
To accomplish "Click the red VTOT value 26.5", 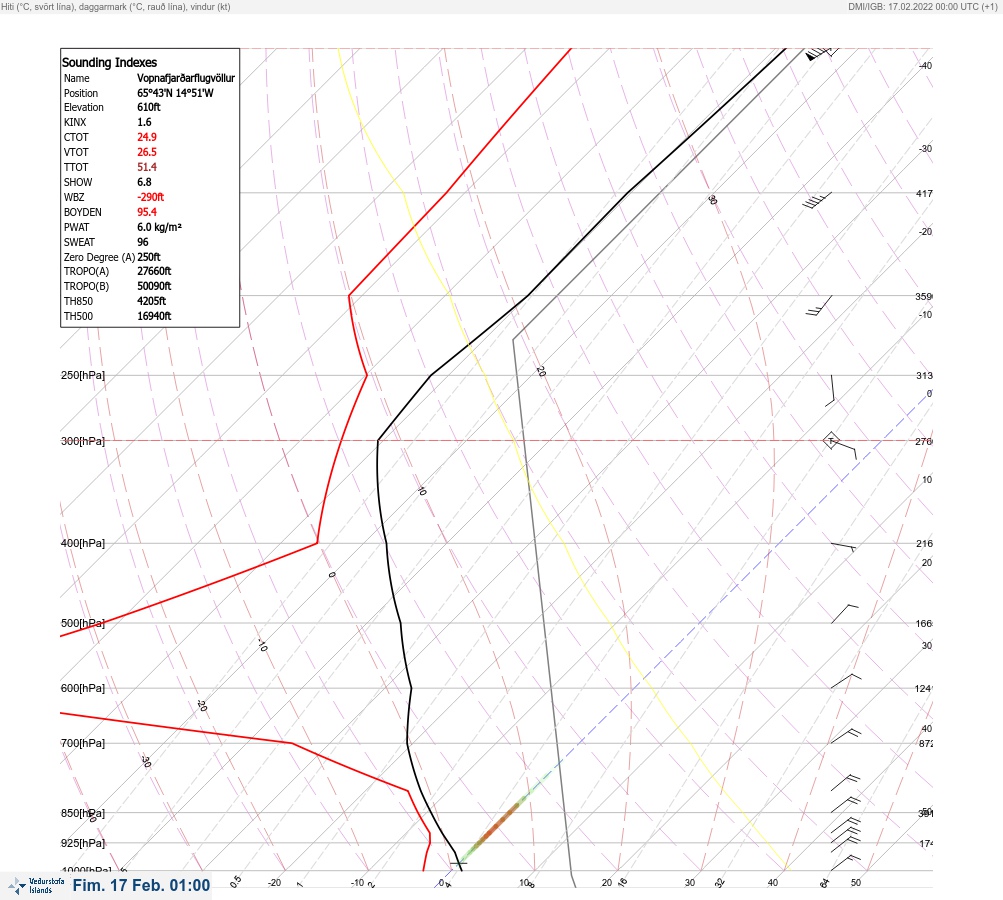I will pyautogui.click(x=146, y=152).
